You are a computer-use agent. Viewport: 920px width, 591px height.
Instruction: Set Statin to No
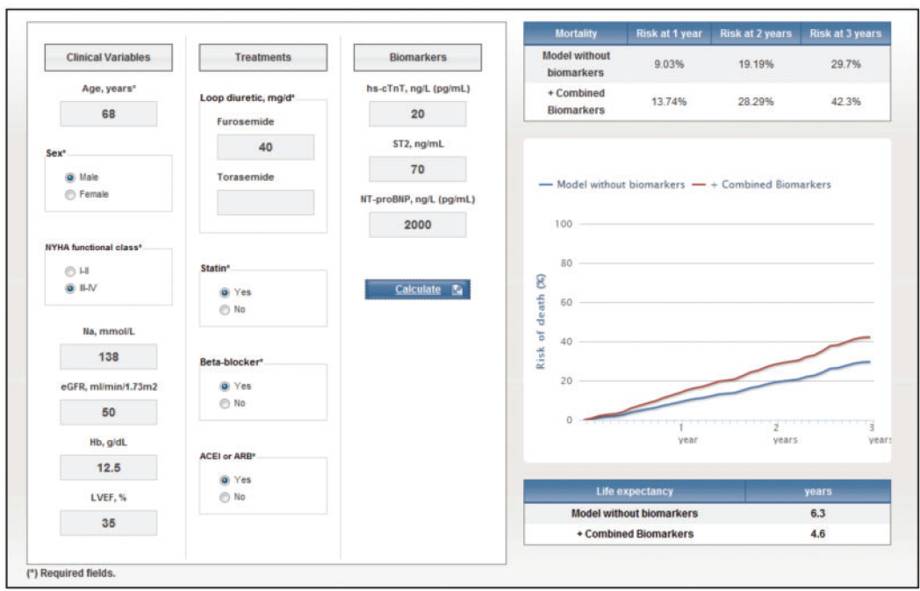point(224,309)
